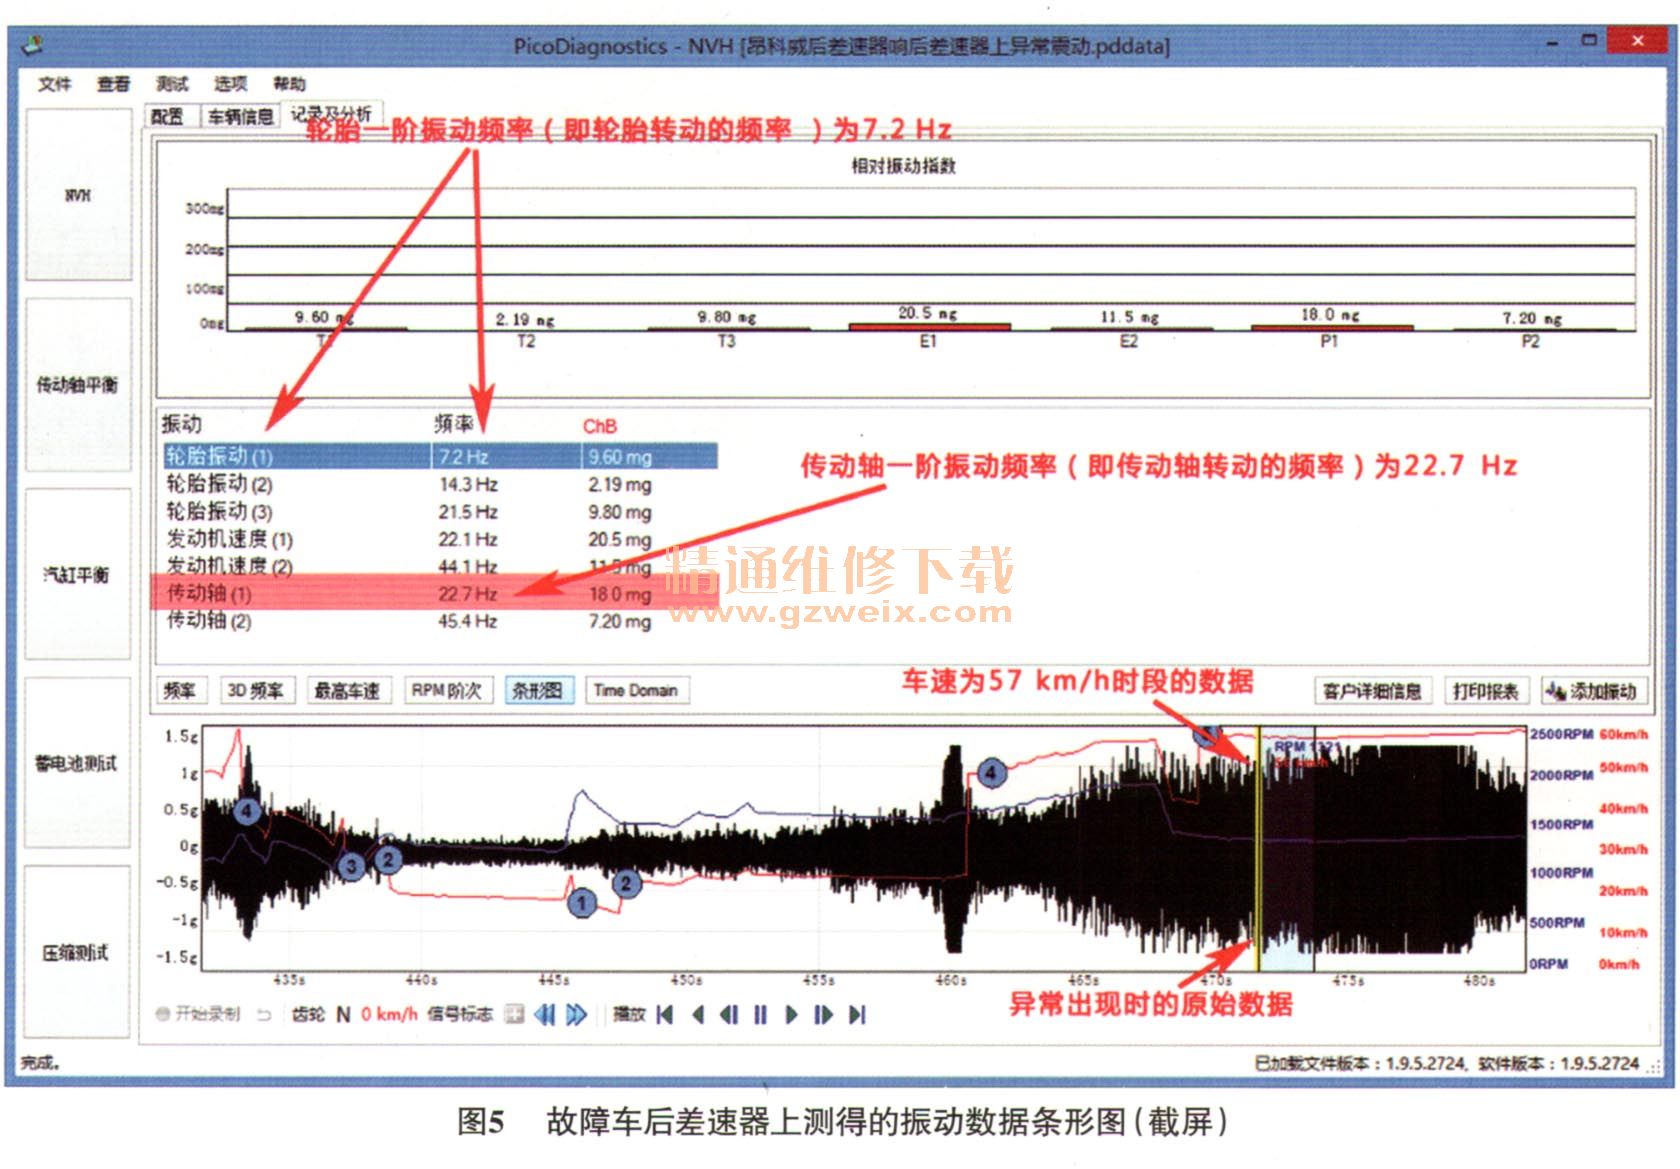Screen dimensions: 1680x1169
Task: Show the 最高车速 view
Action: coord(347,690)
